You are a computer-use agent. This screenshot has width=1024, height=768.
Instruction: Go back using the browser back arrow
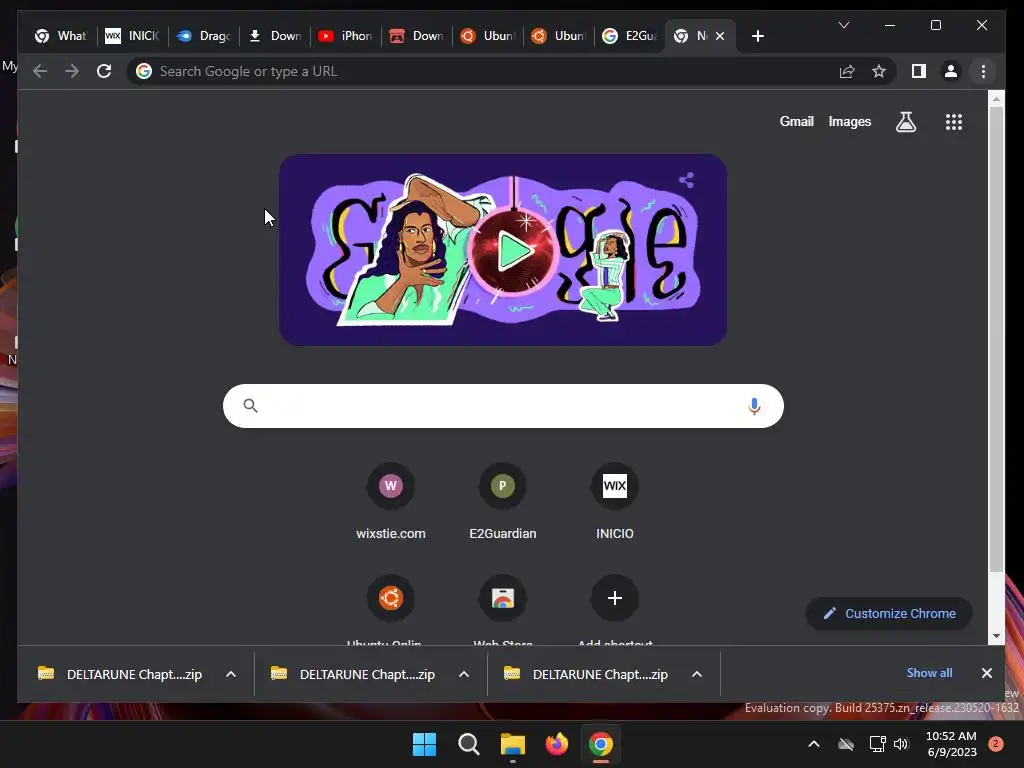[x=40, y=71]
